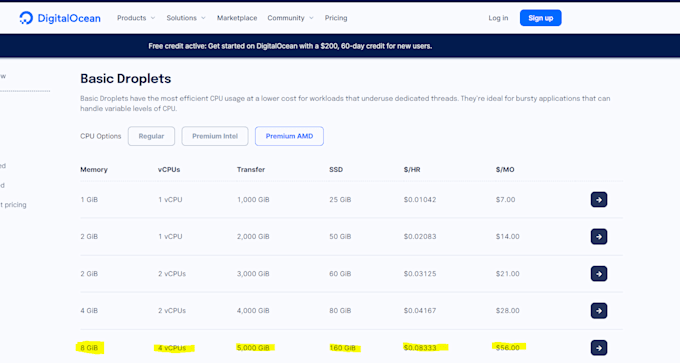Click the highlighted 4 vCPUs cell

pyautogui.click(x=173, y=348)
